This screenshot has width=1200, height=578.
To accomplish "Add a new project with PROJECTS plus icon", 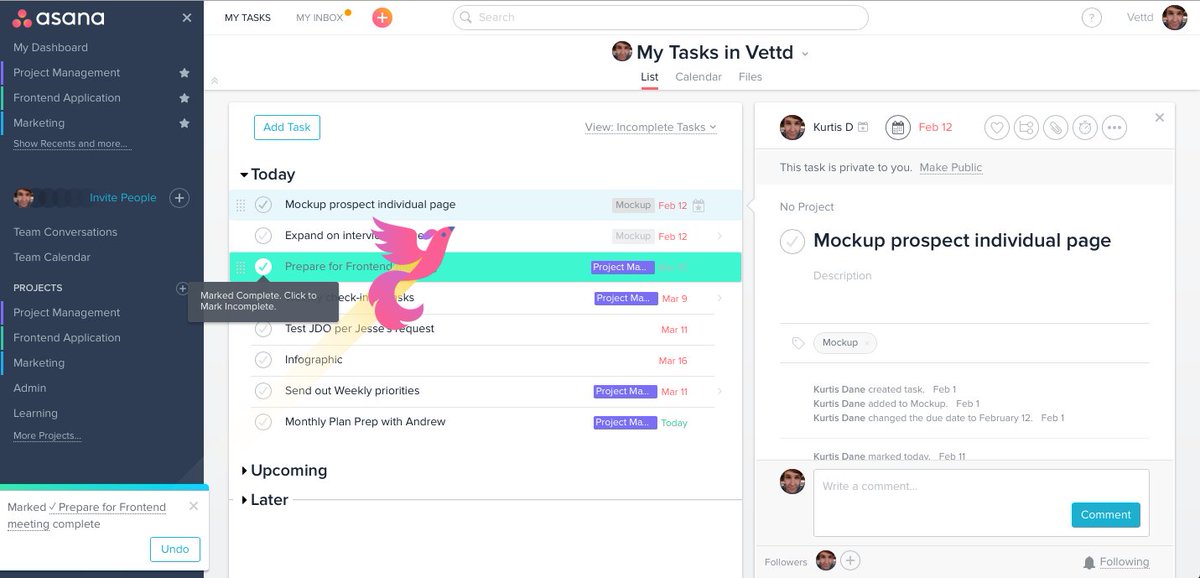I will coord(182,288).
